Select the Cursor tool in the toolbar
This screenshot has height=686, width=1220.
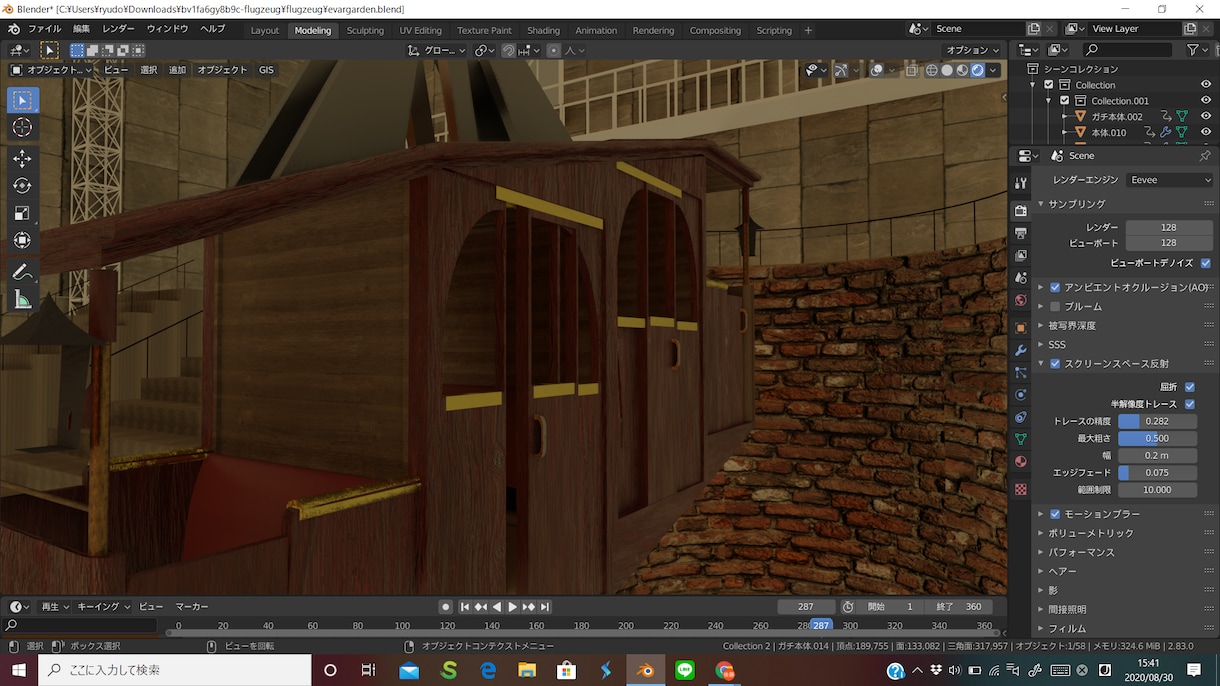22,127
